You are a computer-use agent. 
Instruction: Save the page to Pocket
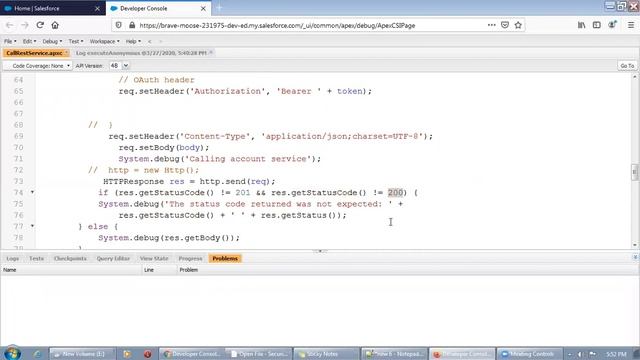click(x=505, y=25)
